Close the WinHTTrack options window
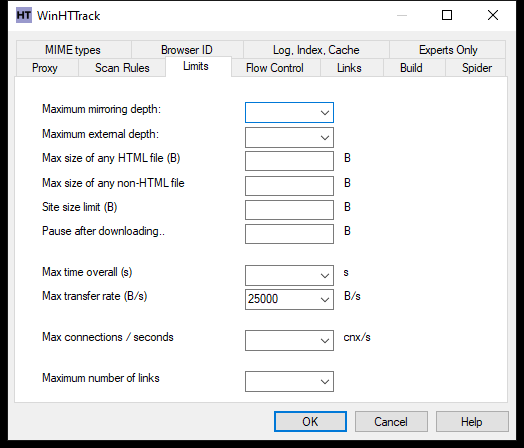This screenshot has height=448, width=524. pos(493,15)
